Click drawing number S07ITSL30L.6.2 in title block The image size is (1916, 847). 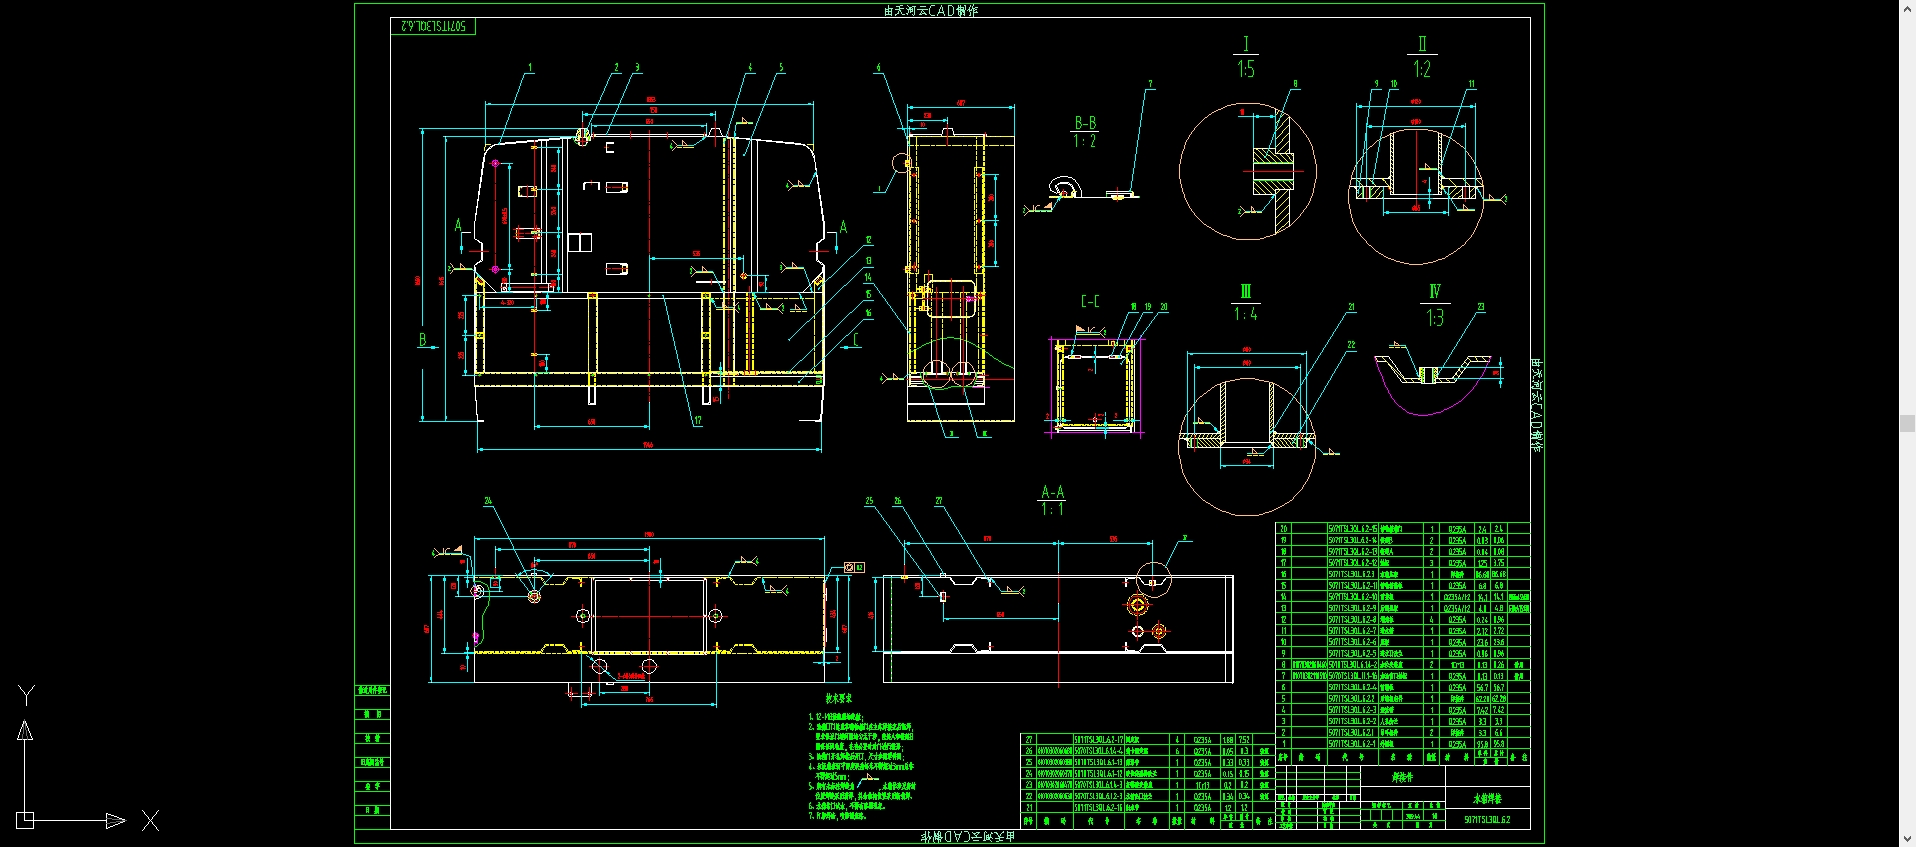pyautogui.click(x=1486, y=820)
